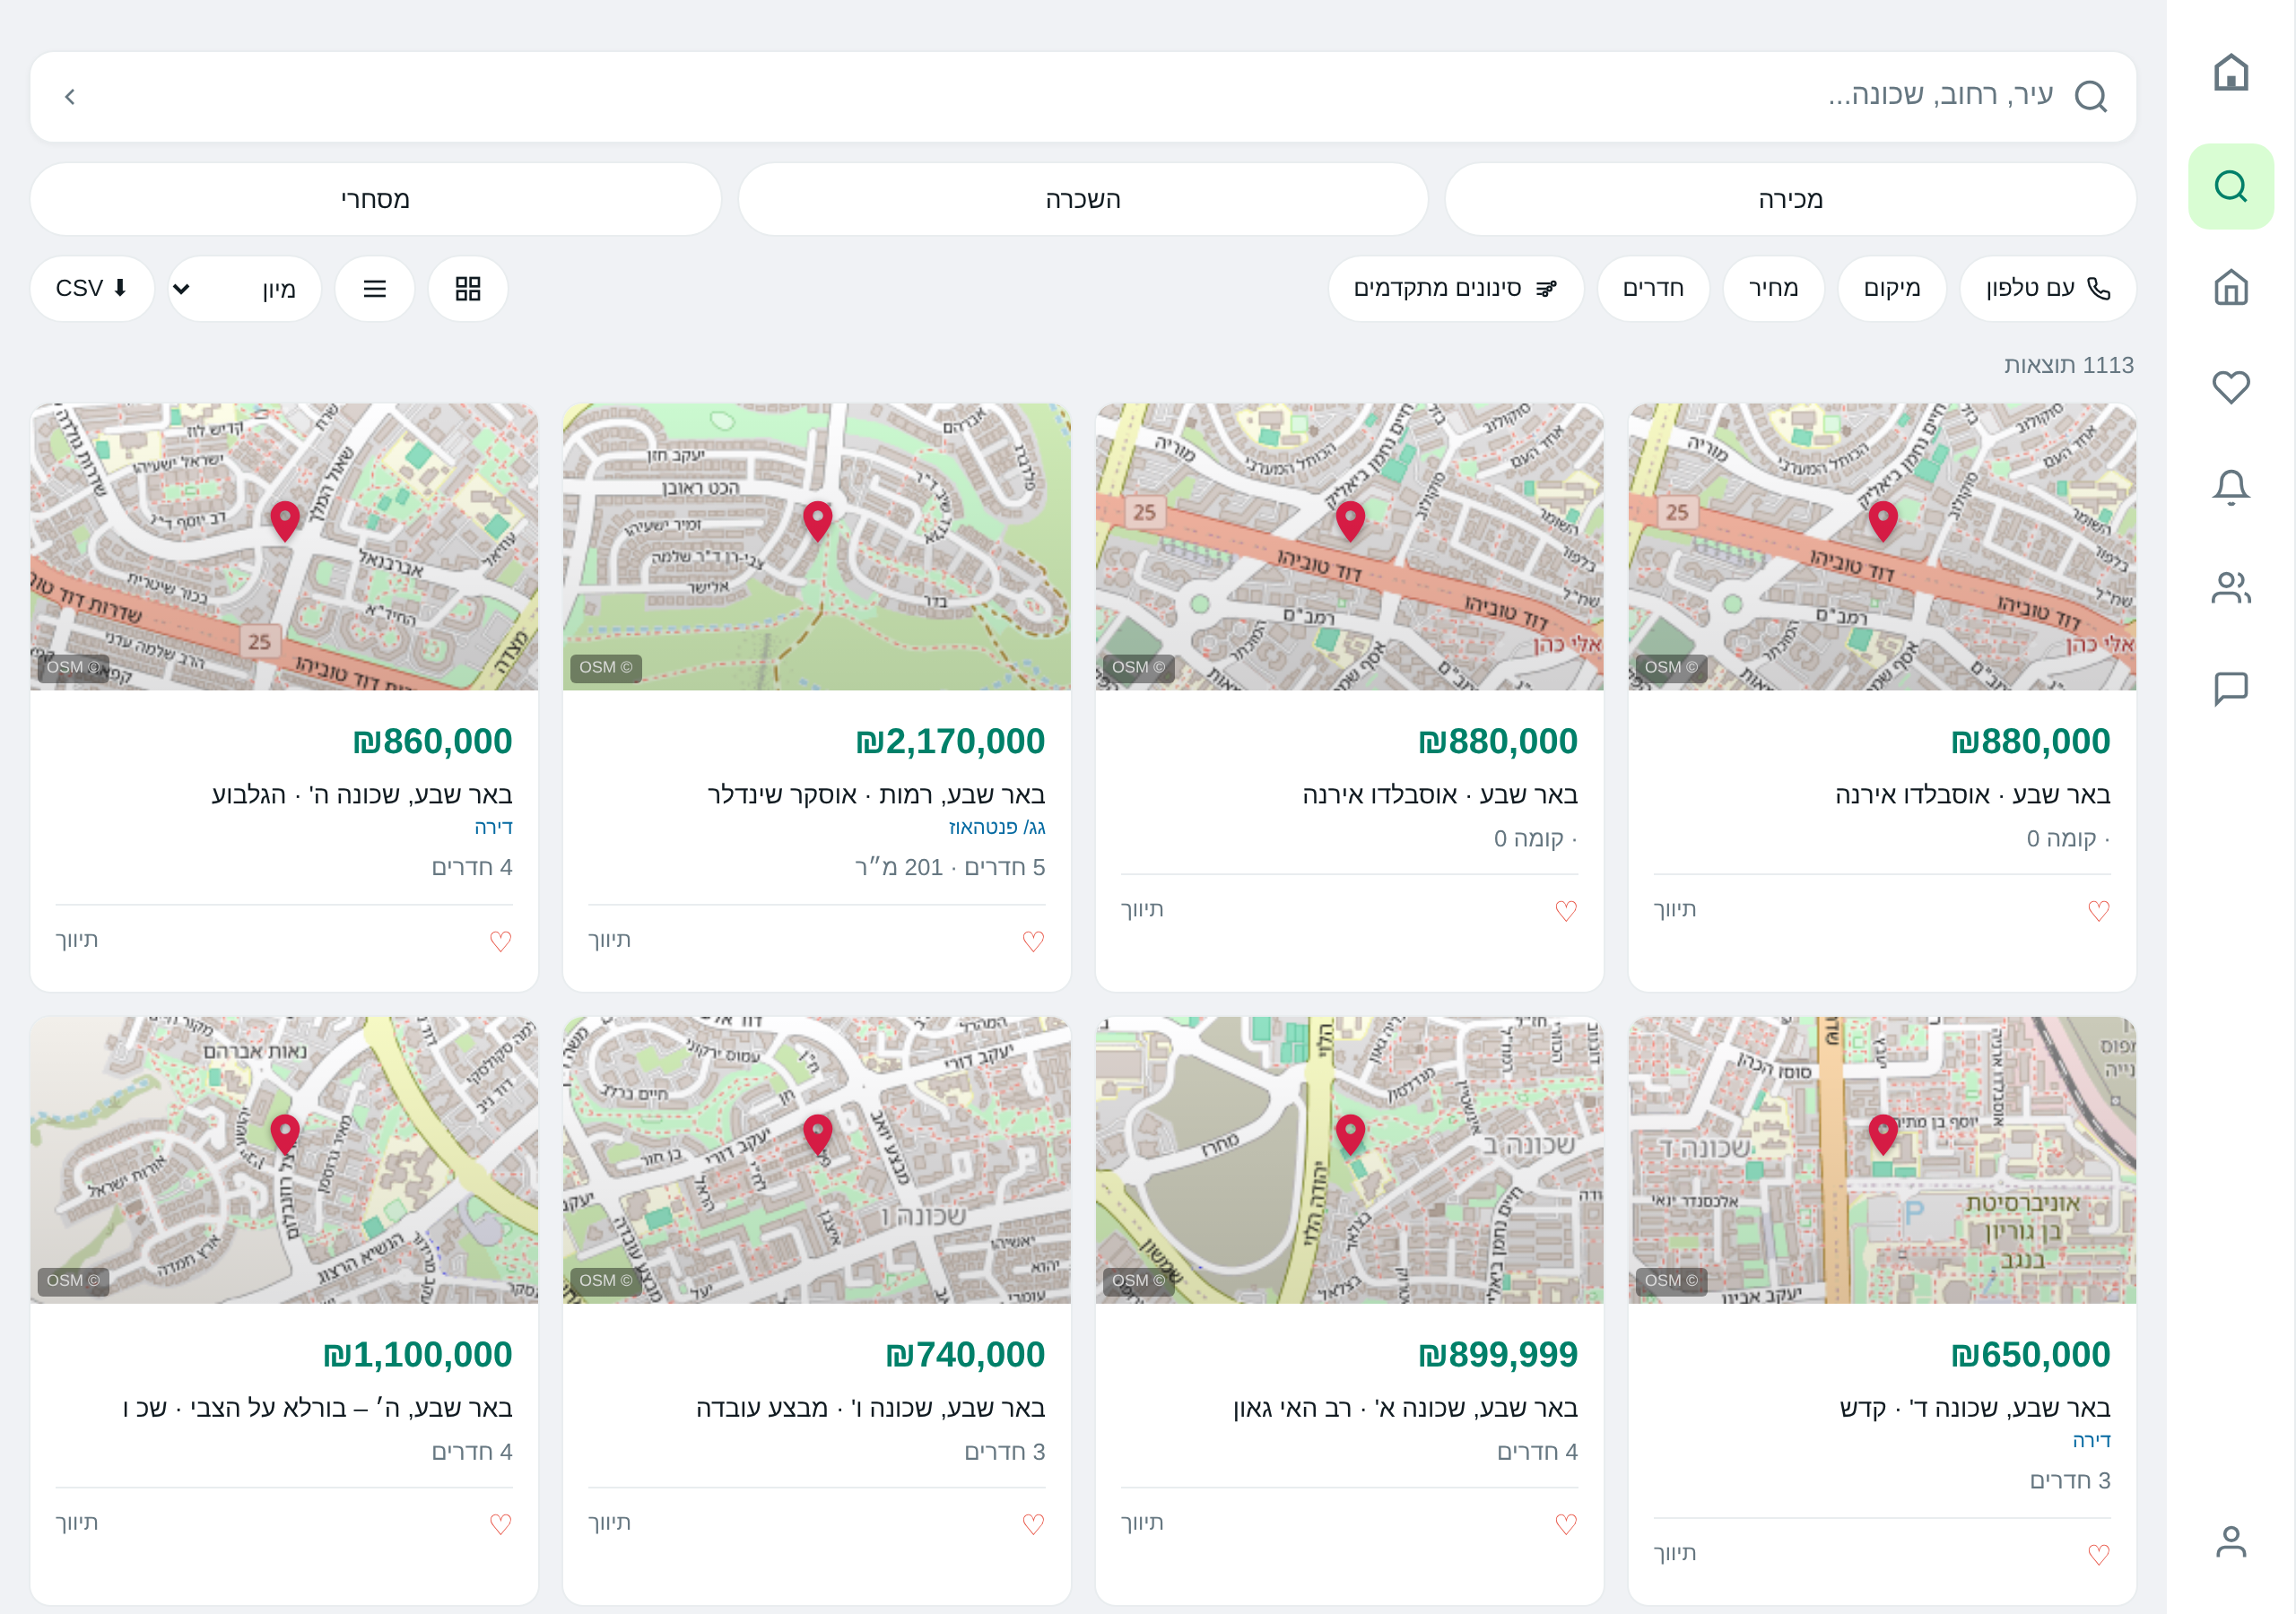Open map thumbnail of ₪1,100,000 listing

[x=284, y=1160]
